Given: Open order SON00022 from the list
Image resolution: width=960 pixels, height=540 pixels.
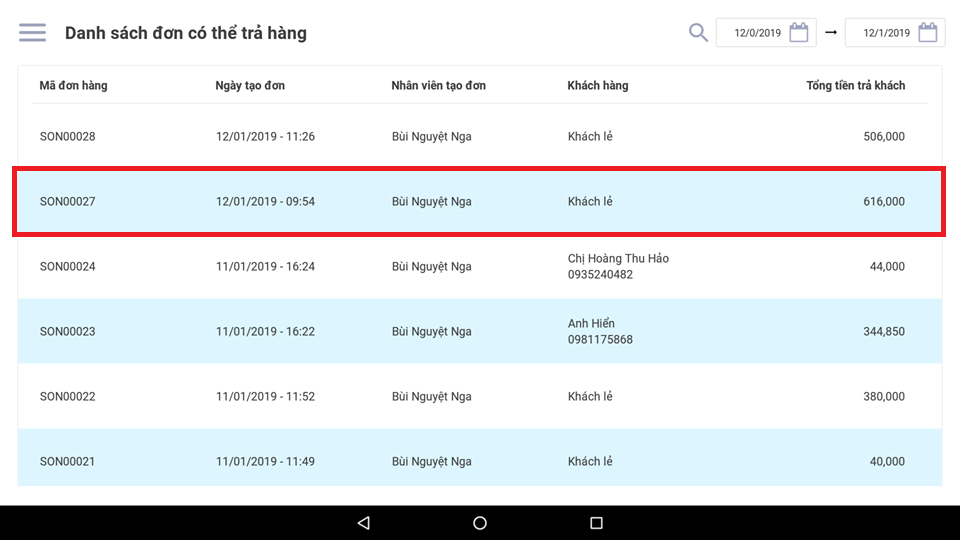Looking at the screenshot, I should [68, 397].
